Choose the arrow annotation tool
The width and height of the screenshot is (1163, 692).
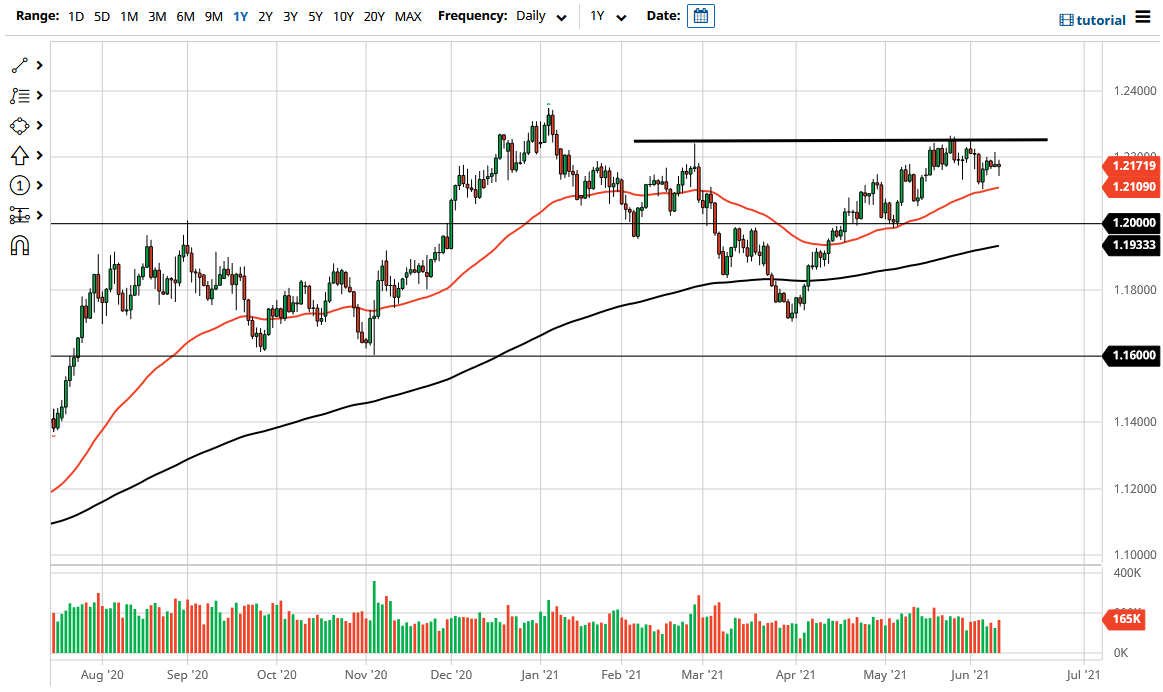[20, 155]
